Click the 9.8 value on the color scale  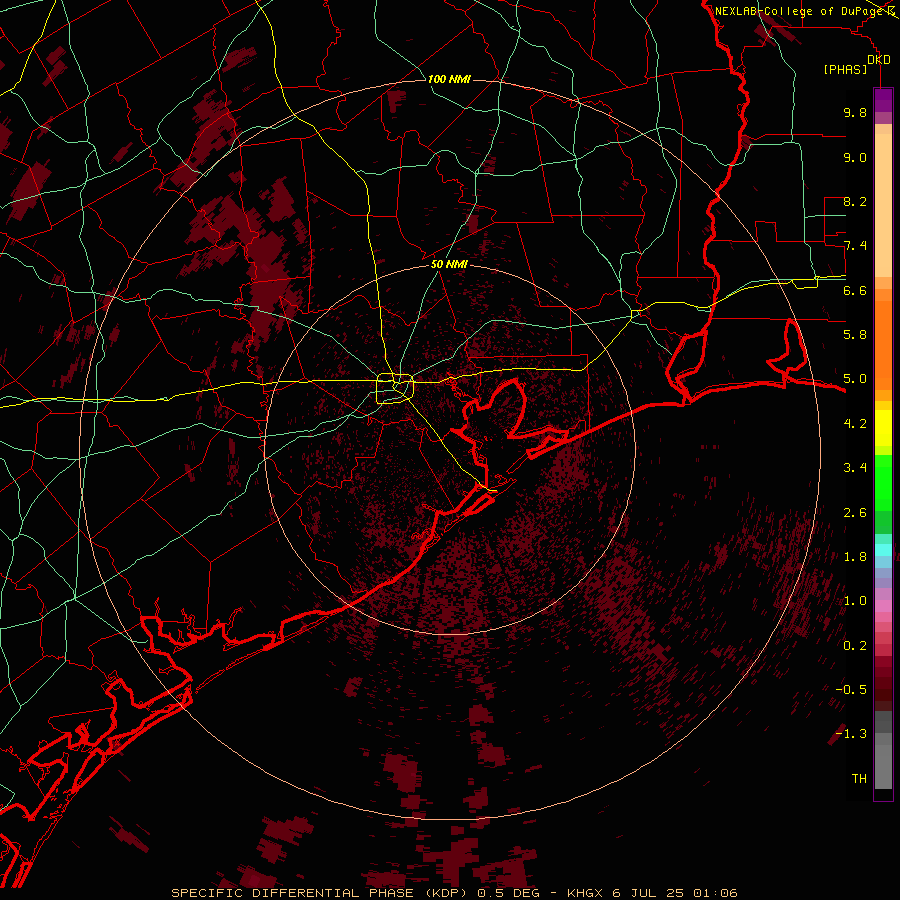click(855, 112)
